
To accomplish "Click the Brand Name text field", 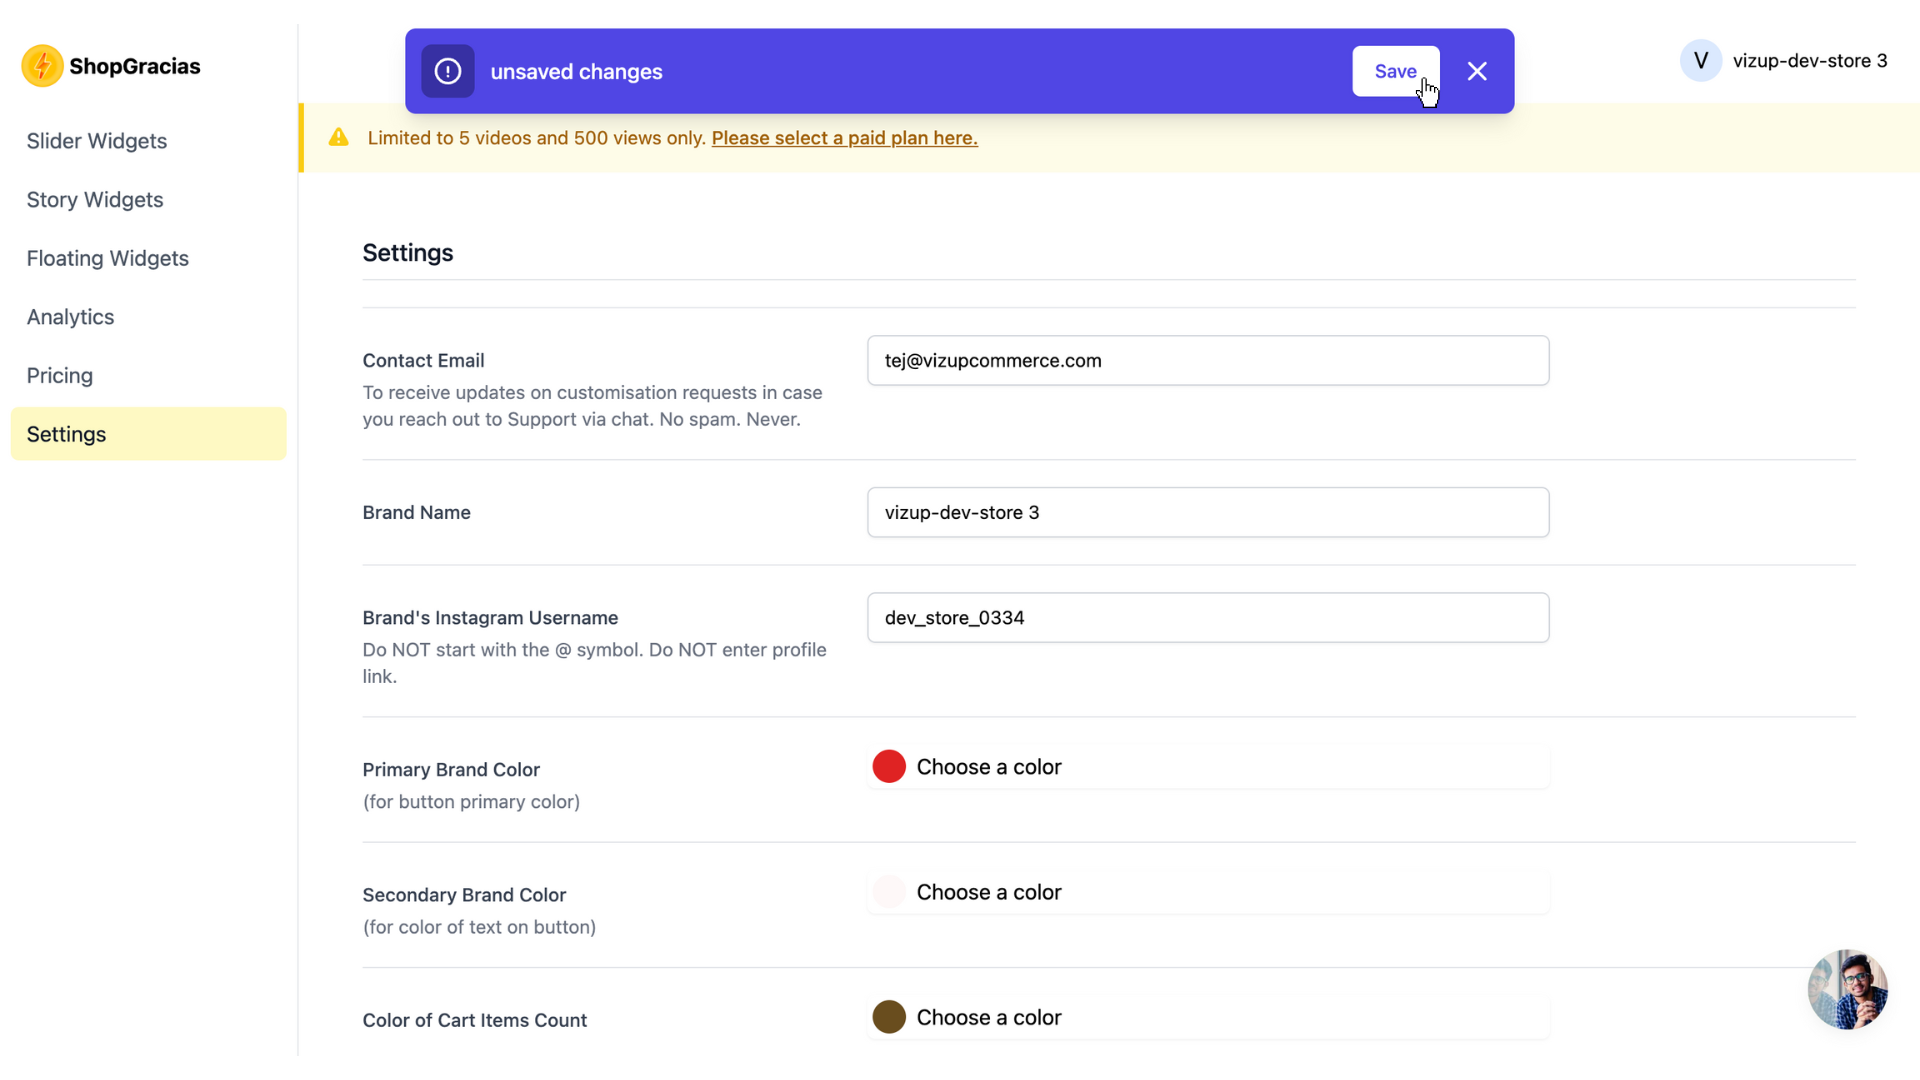I will click(x=1207, y=513).
